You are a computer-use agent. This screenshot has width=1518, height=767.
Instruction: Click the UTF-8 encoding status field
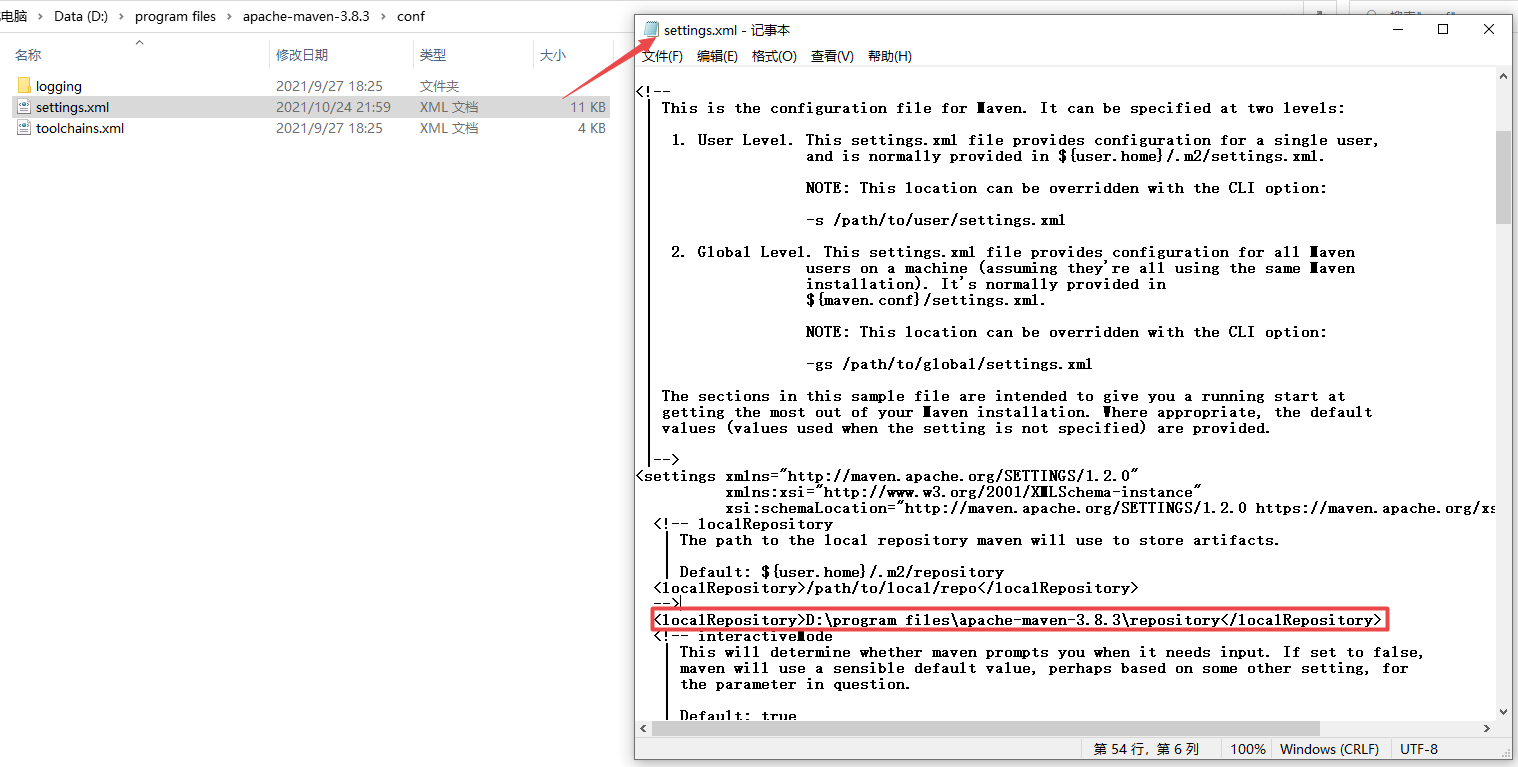coord(1419,749)
